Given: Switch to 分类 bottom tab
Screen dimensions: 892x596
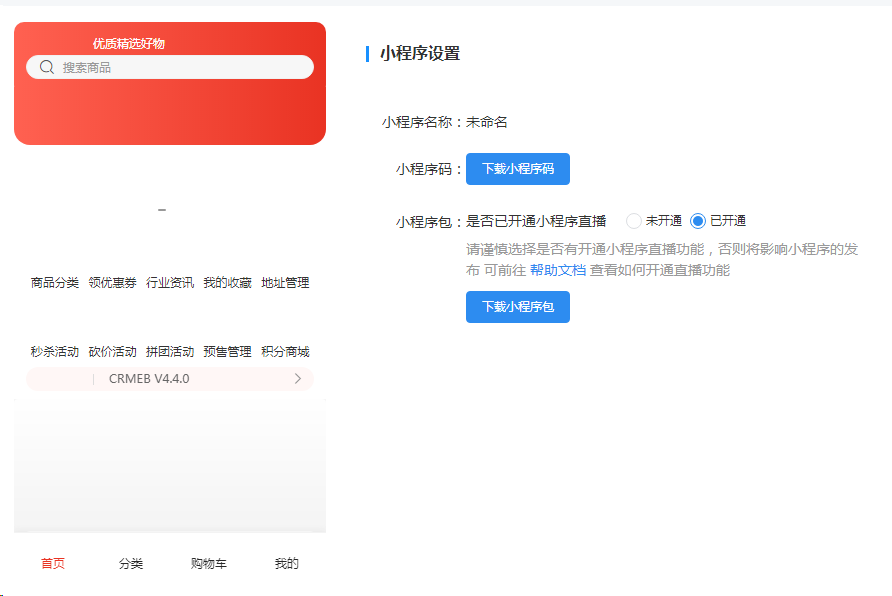Looking at the screenshot, I should point(131,564).
